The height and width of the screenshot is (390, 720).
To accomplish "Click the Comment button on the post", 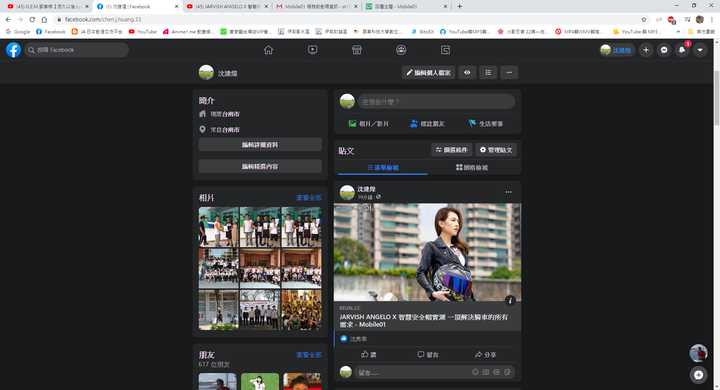I will [x=428, y=354].
